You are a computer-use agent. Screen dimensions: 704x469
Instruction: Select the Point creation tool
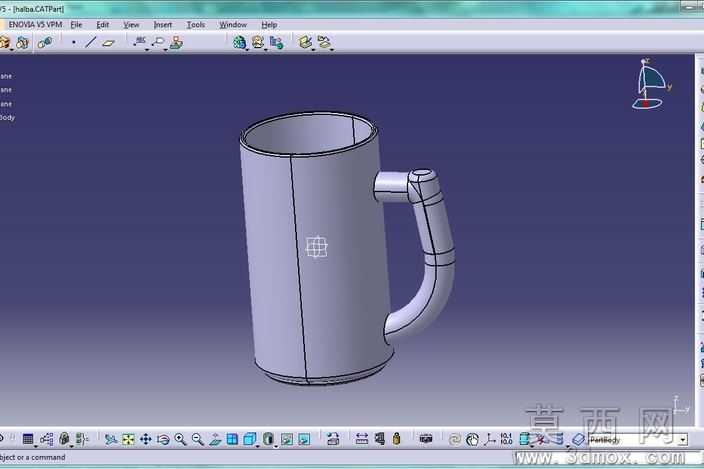coord(74,43)
